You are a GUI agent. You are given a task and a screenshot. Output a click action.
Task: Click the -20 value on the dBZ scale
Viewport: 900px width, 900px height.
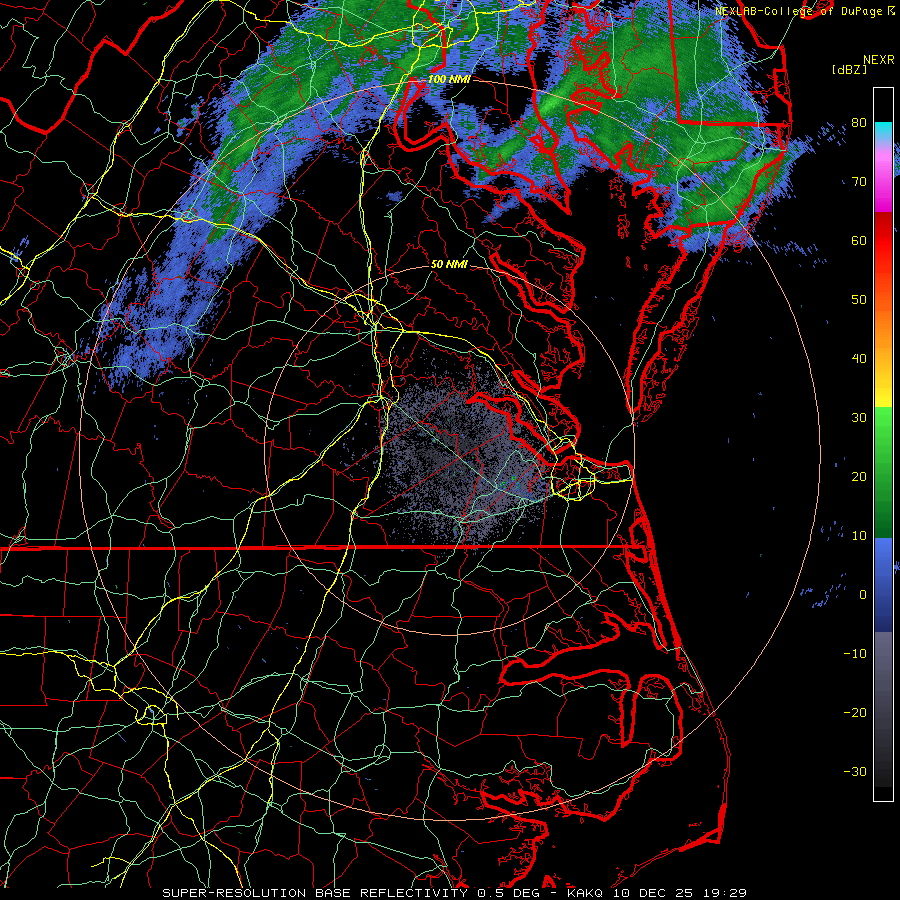tap(855, 713)
